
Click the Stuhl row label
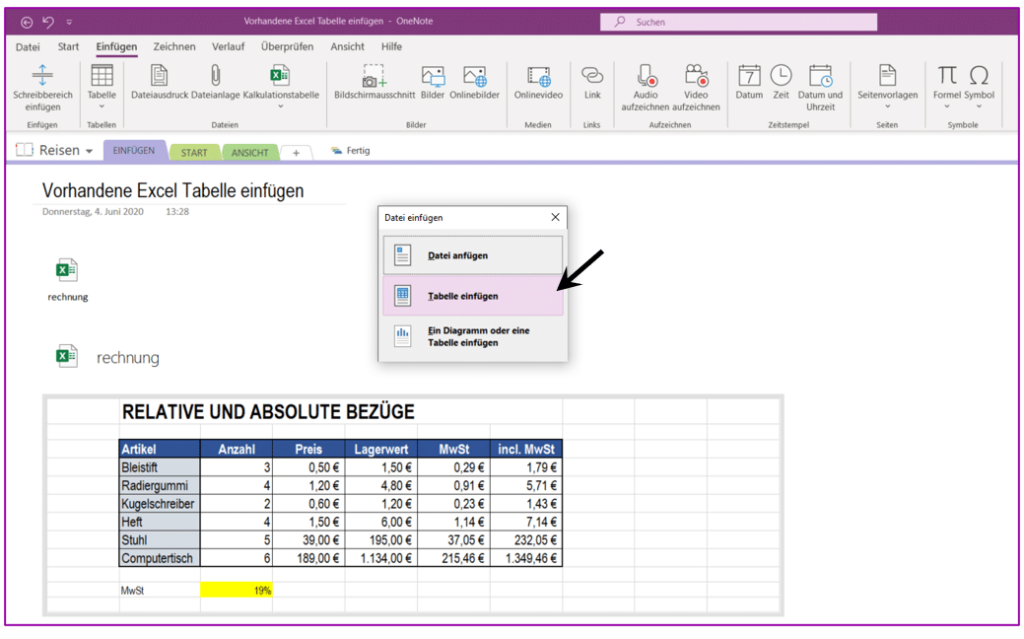coord(159,540)
